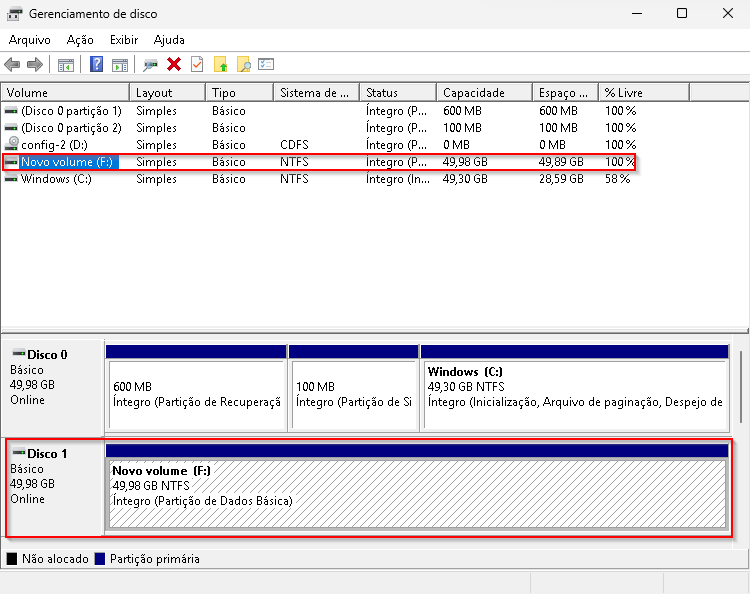Click the properties icon with the checkmark

pyautogui.click(x=197, y=65)
